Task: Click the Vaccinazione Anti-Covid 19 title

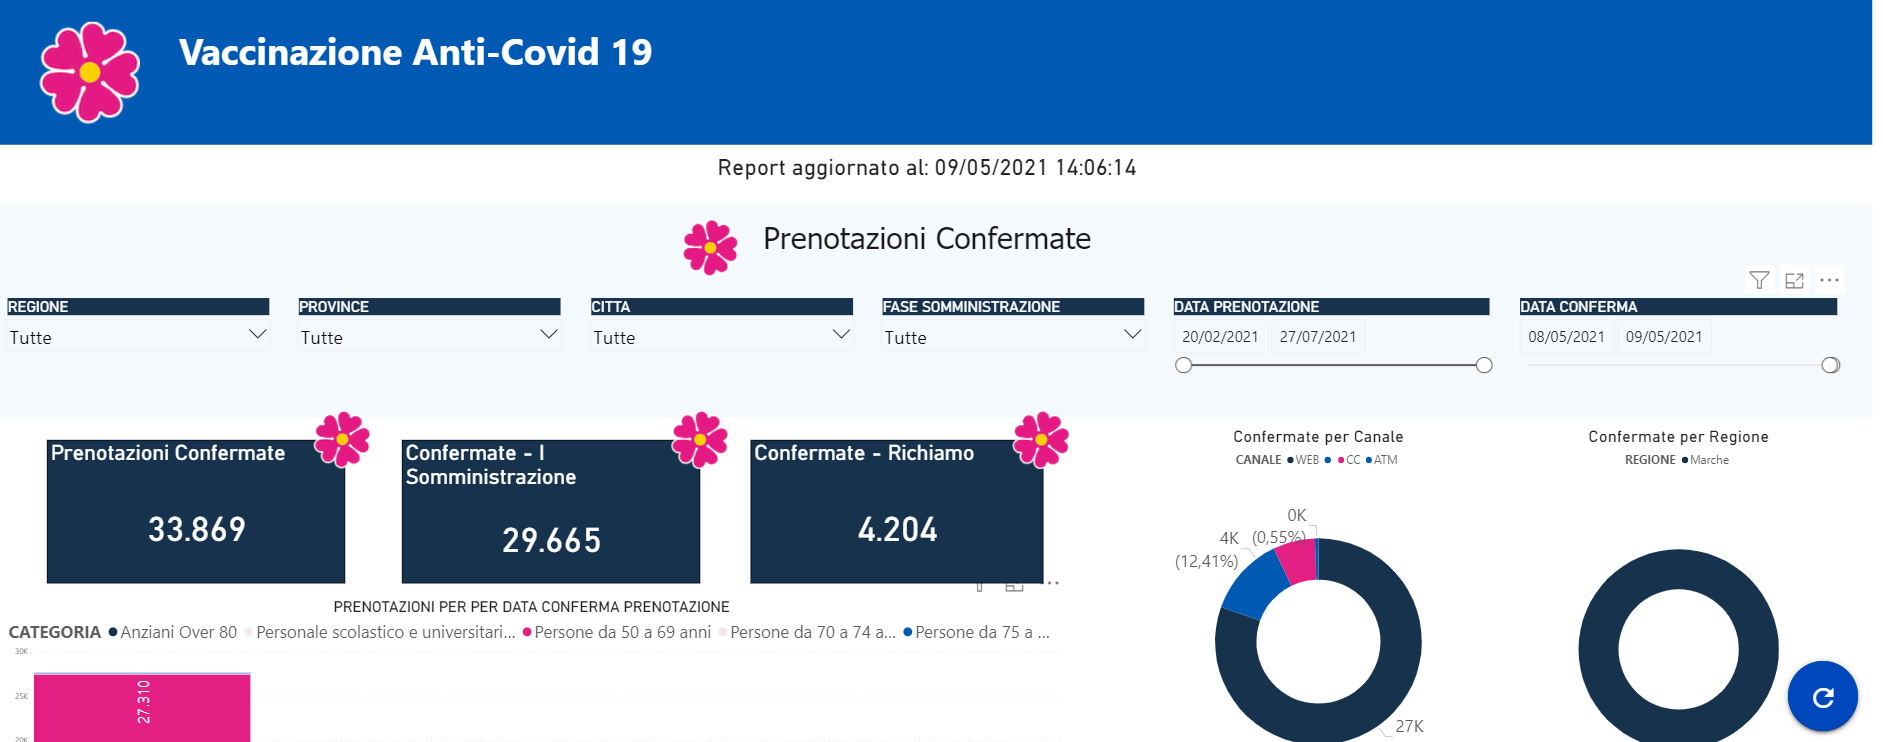Action: [x=415, y=52]
